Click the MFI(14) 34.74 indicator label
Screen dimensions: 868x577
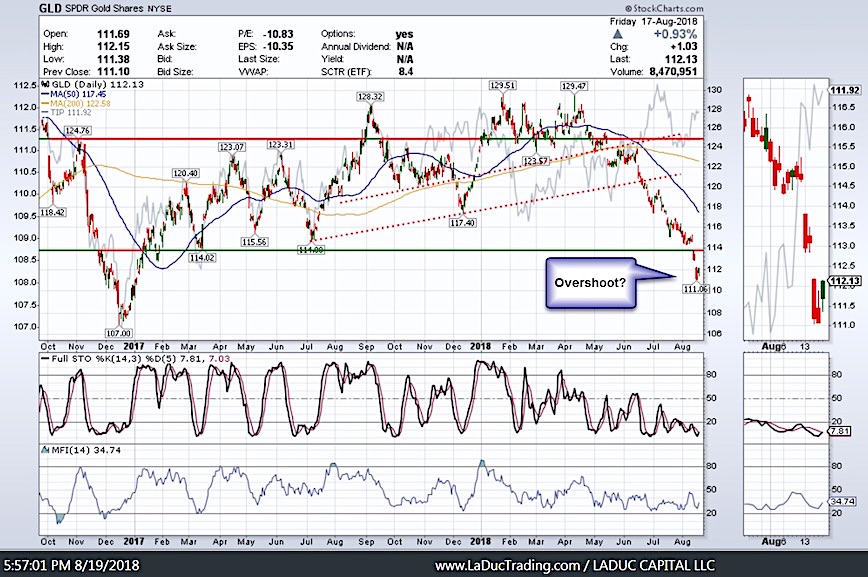point(86,450)
